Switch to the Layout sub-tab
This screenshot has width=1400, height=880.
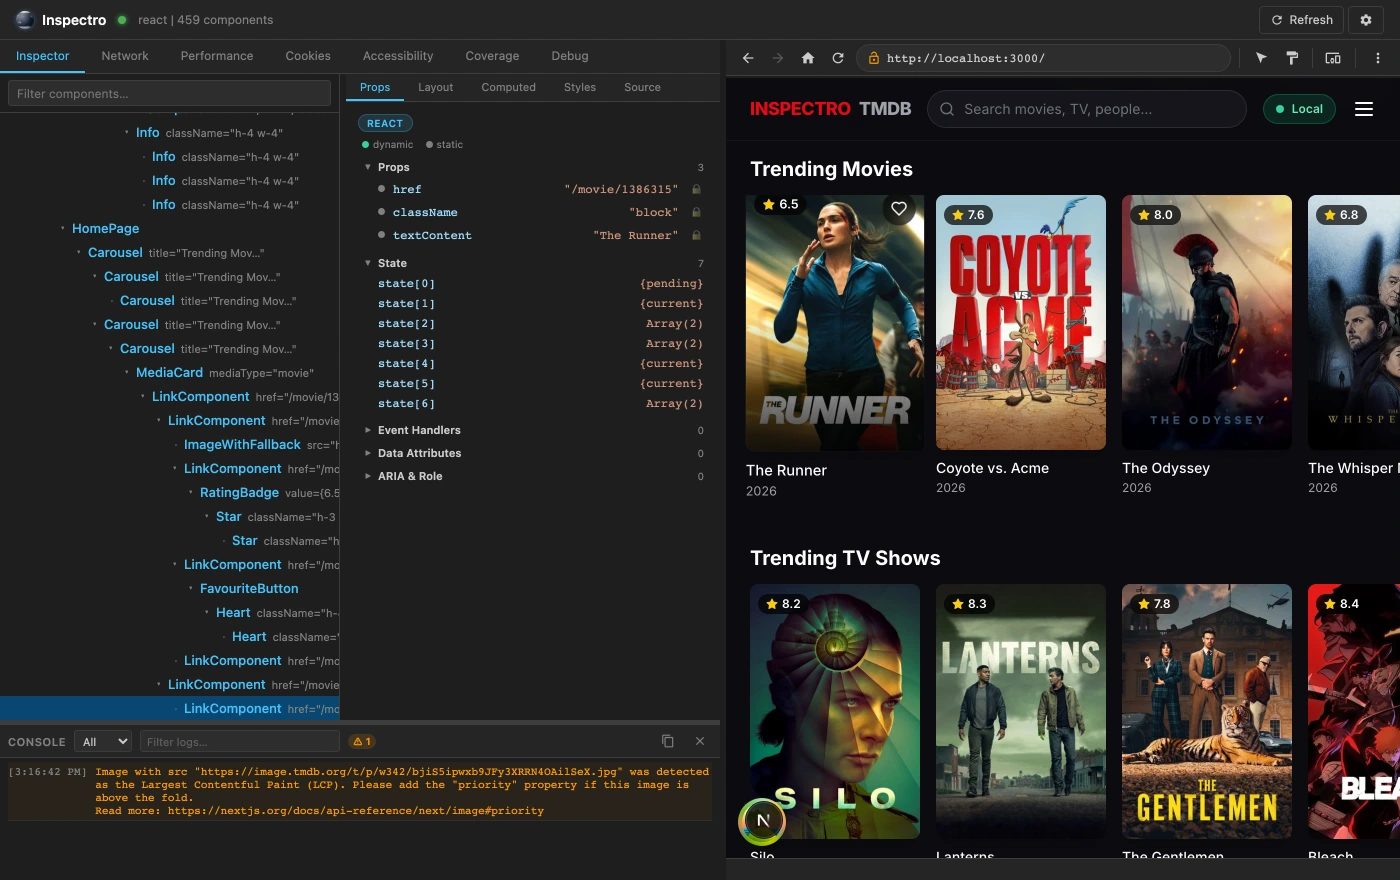click(x=435, y=87)
